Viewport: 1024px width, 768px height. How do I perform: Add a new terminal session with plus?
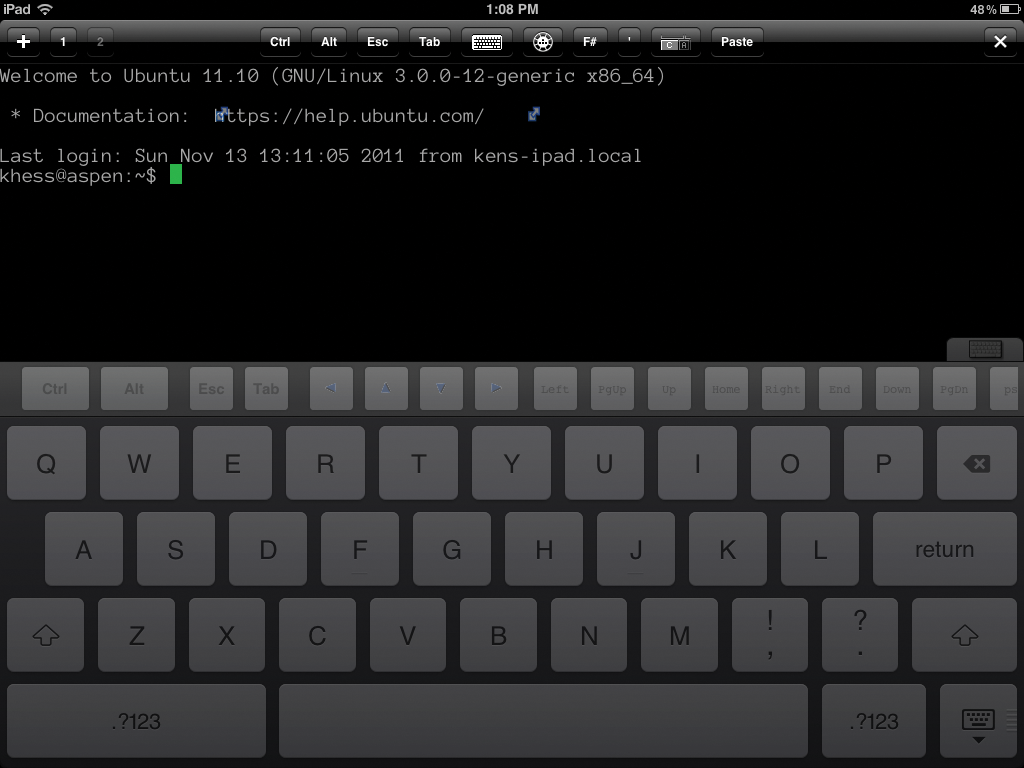point(24,42)
